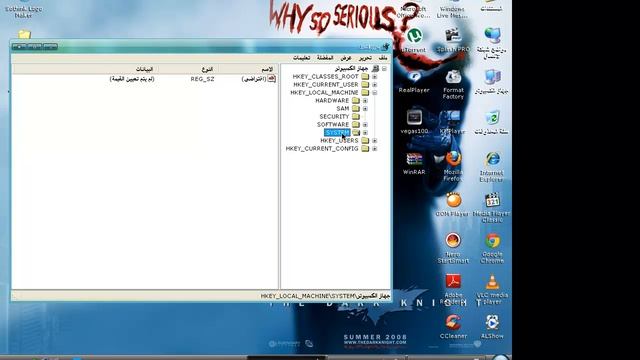Open network places desktop icon

(492, 44)
